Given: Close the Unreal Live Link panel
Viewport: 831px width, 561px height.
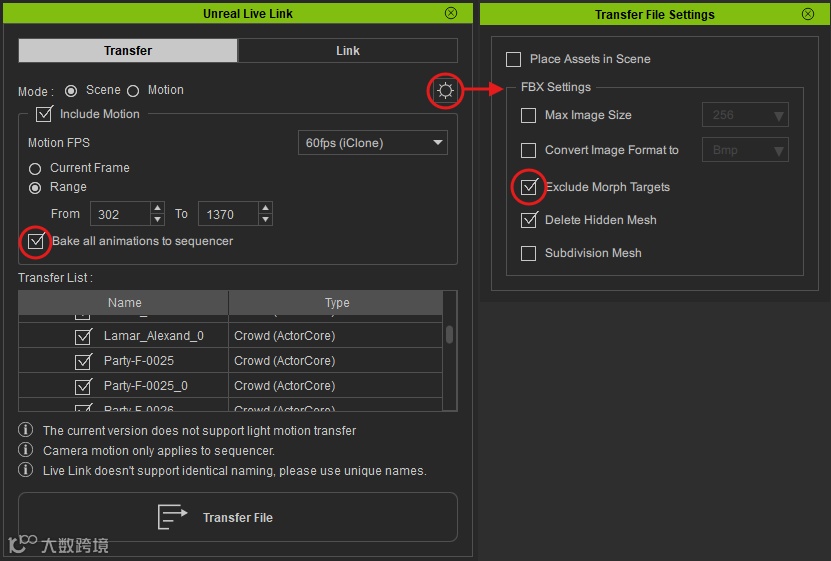Looking at the screenshot, I should click(x=450, y=13).
